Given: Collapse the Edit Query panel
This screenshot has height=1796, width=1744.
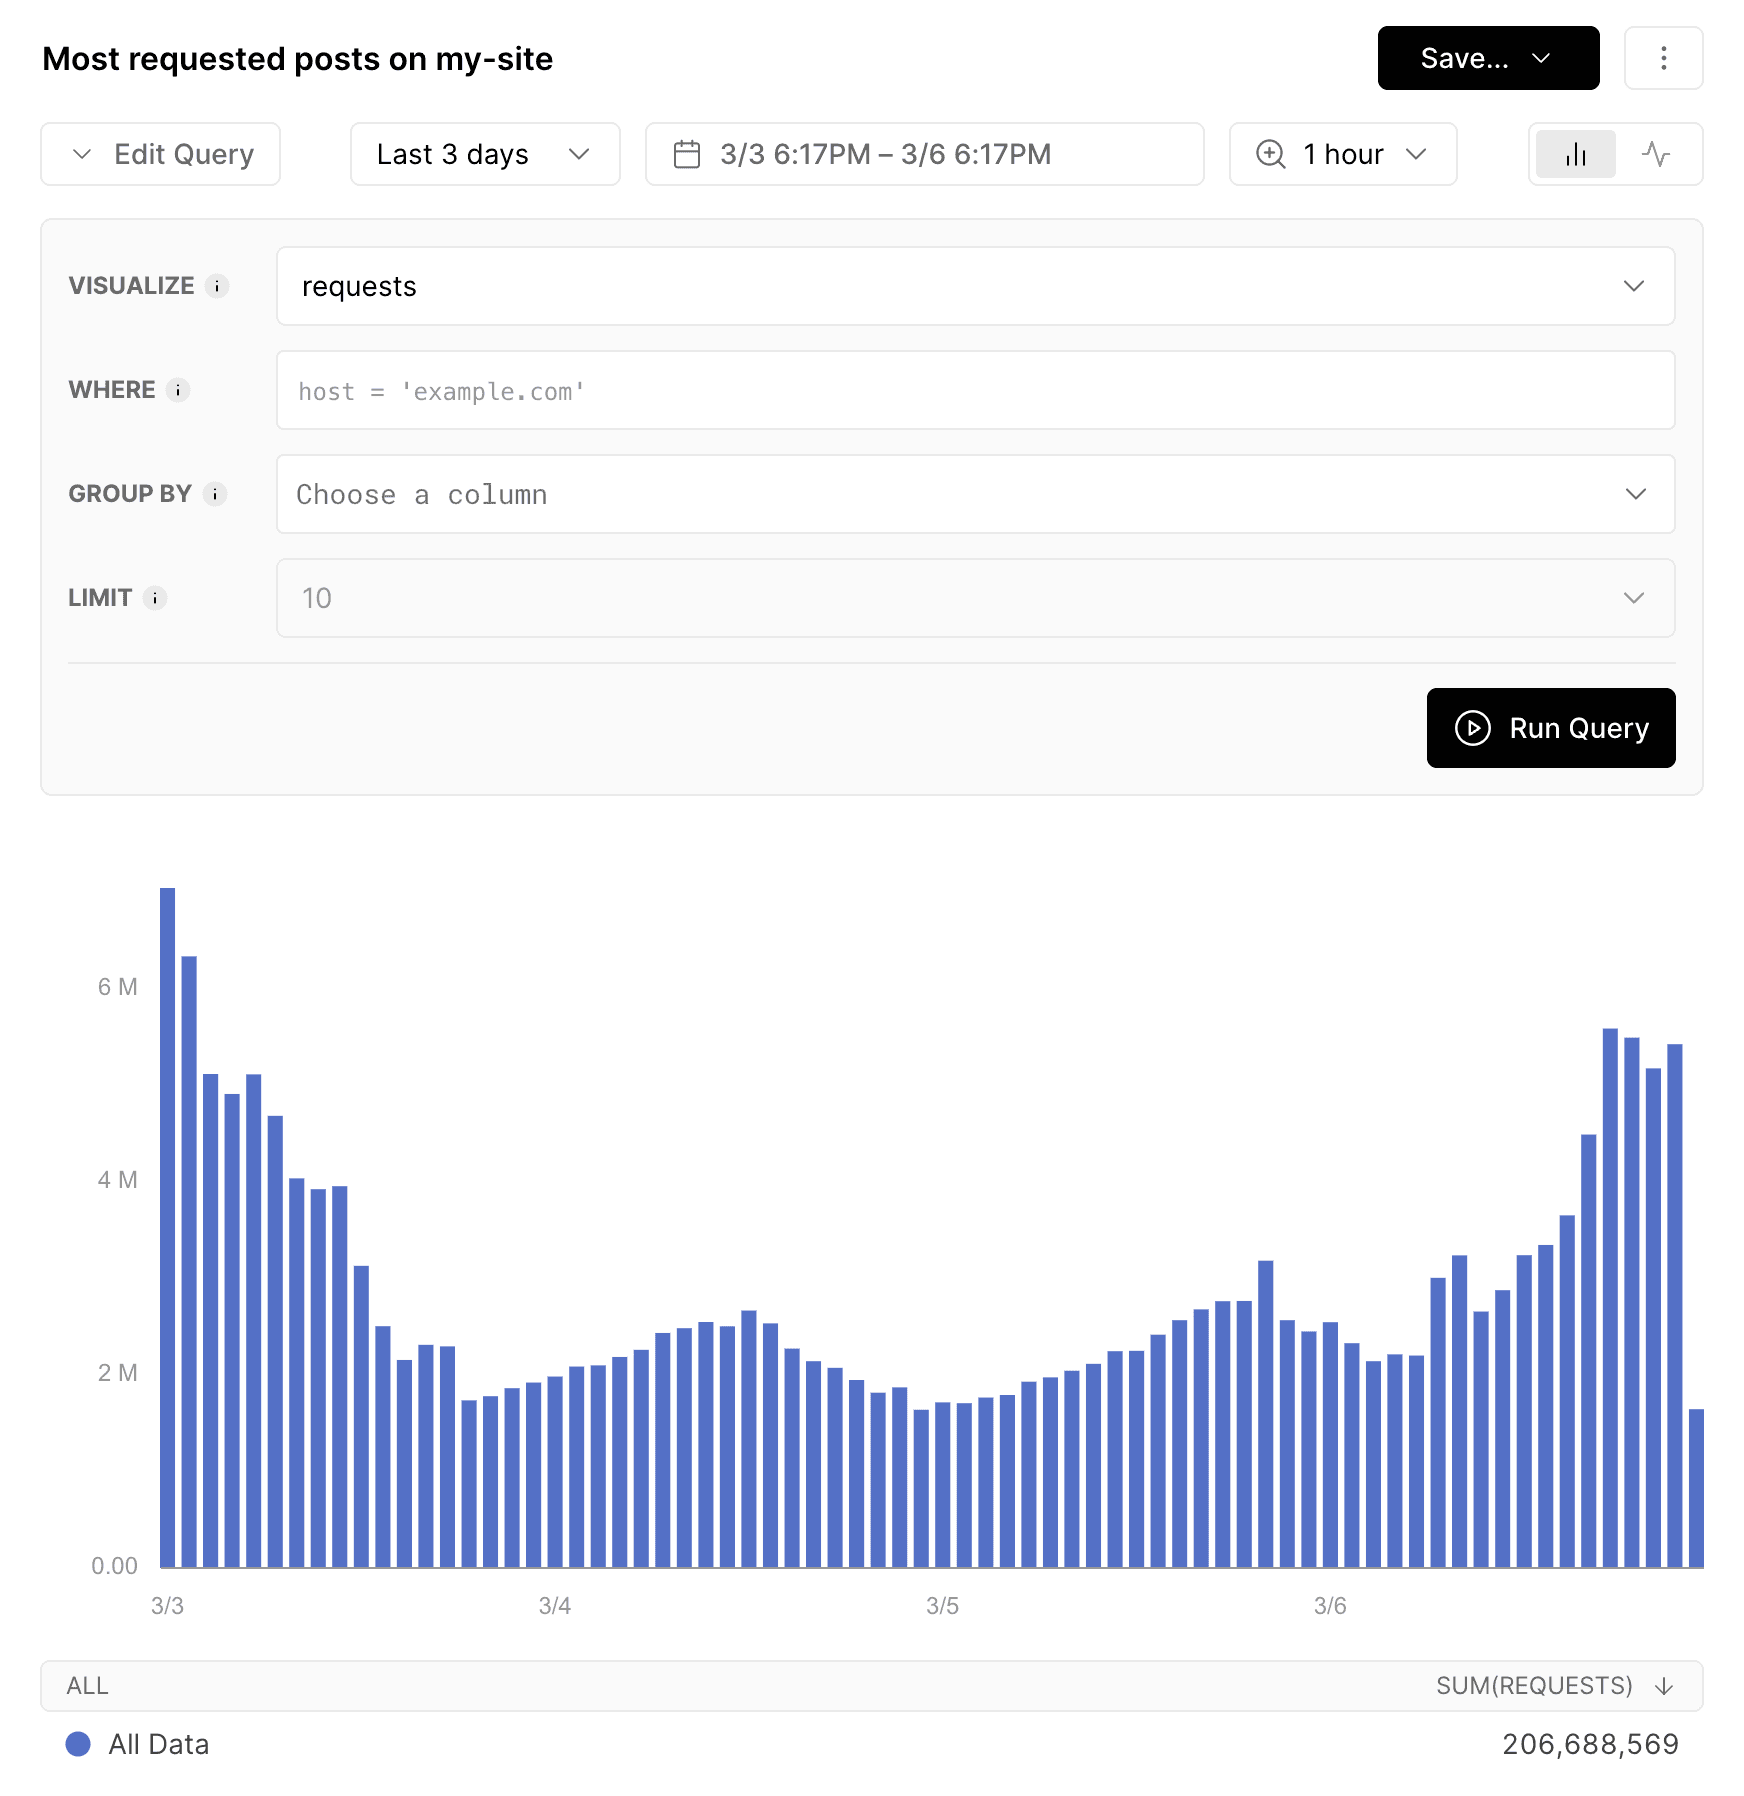Looking at the screenshot, I should [x=160, y=154].
